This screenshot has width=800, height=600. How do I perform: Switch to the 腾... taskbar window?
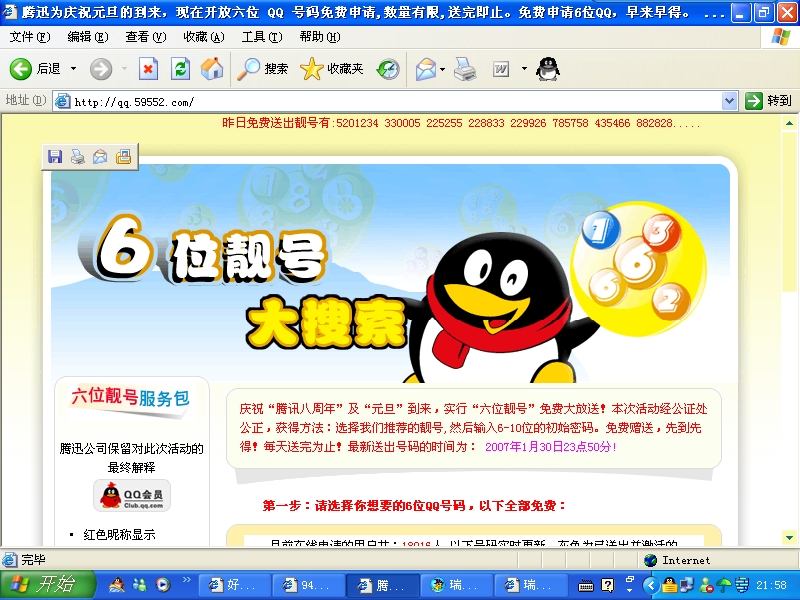coord(383,585)
